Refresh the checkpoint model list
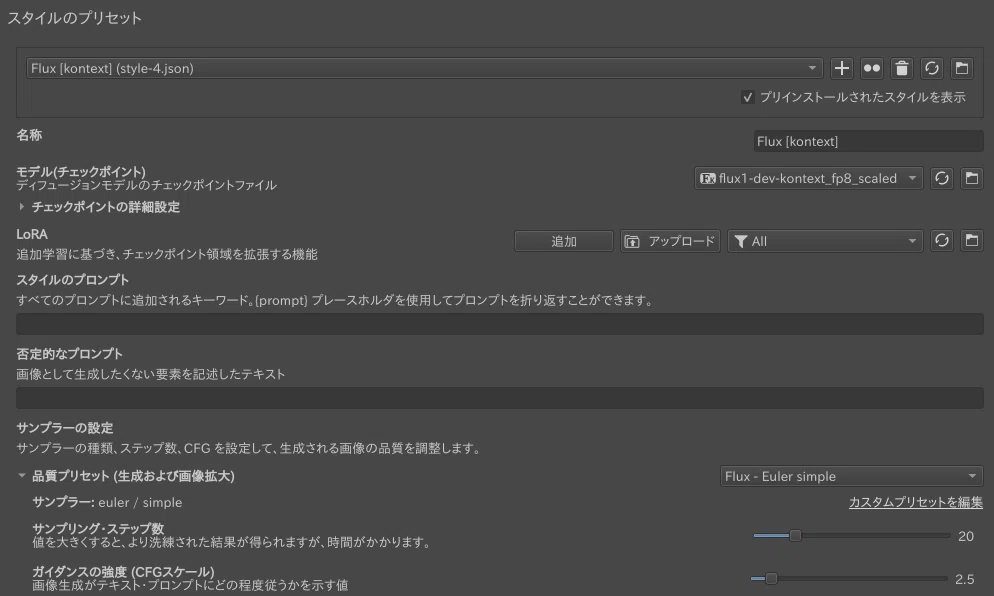 pyautogui.click(x=941, y=178)
